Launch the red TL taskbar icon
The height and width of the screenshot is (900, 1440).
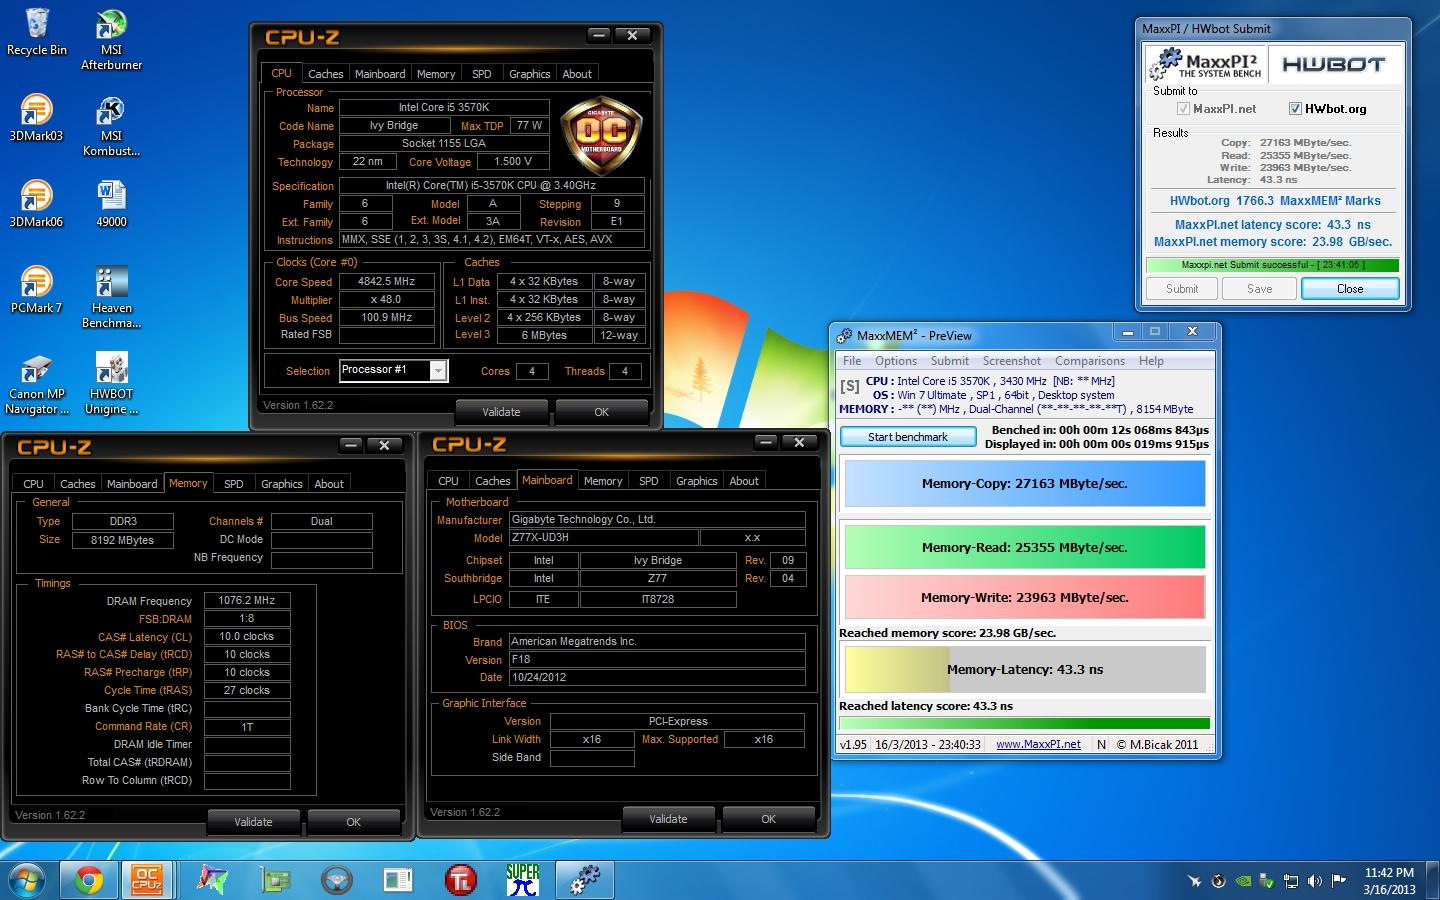click(x=460, y=881)
